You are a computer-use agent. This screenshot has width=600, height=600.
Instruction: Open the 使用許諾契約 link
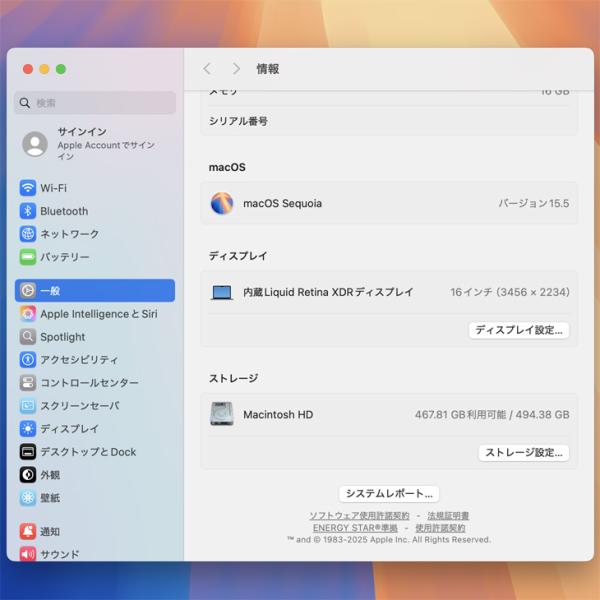point(440,528)
